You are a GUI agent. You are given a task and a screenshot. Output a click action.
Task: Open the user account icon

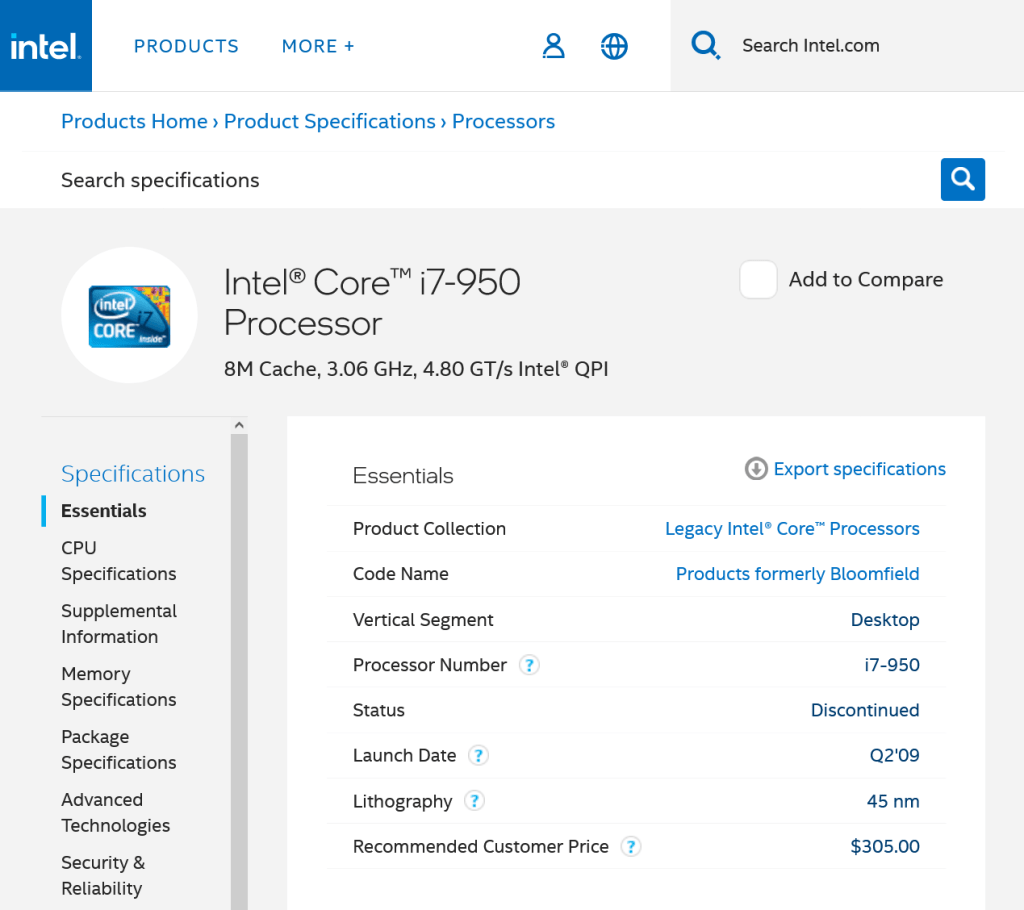click(x=553, y=46)
